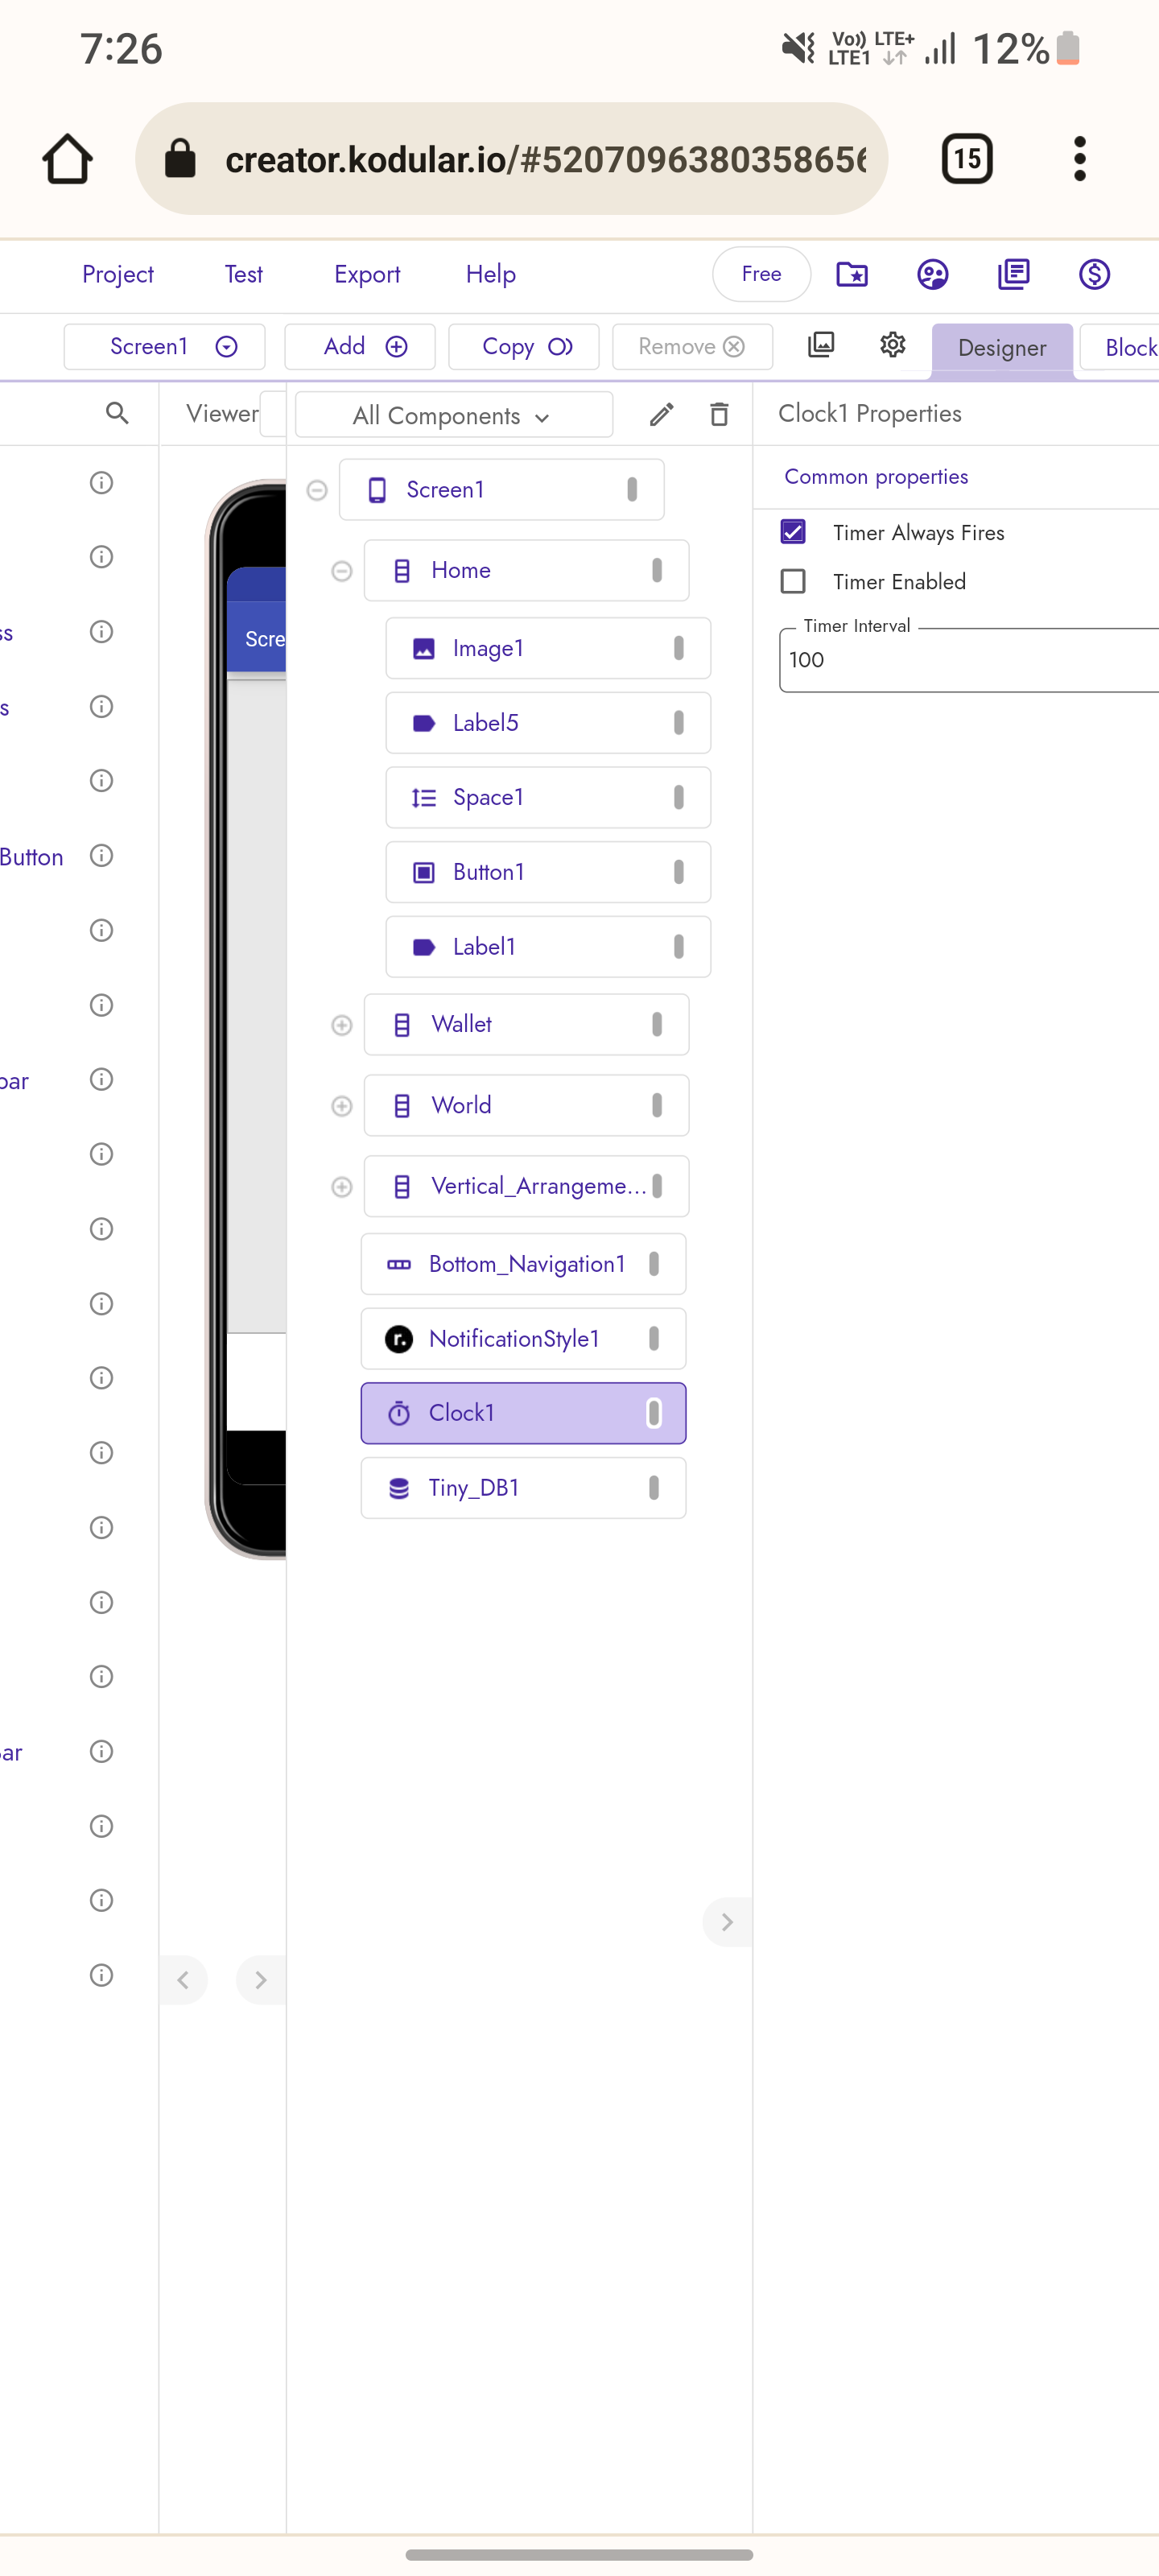Select the Clock1 timer icon
Screen dimensions: 1159x2576
[x=399, y=1413]
